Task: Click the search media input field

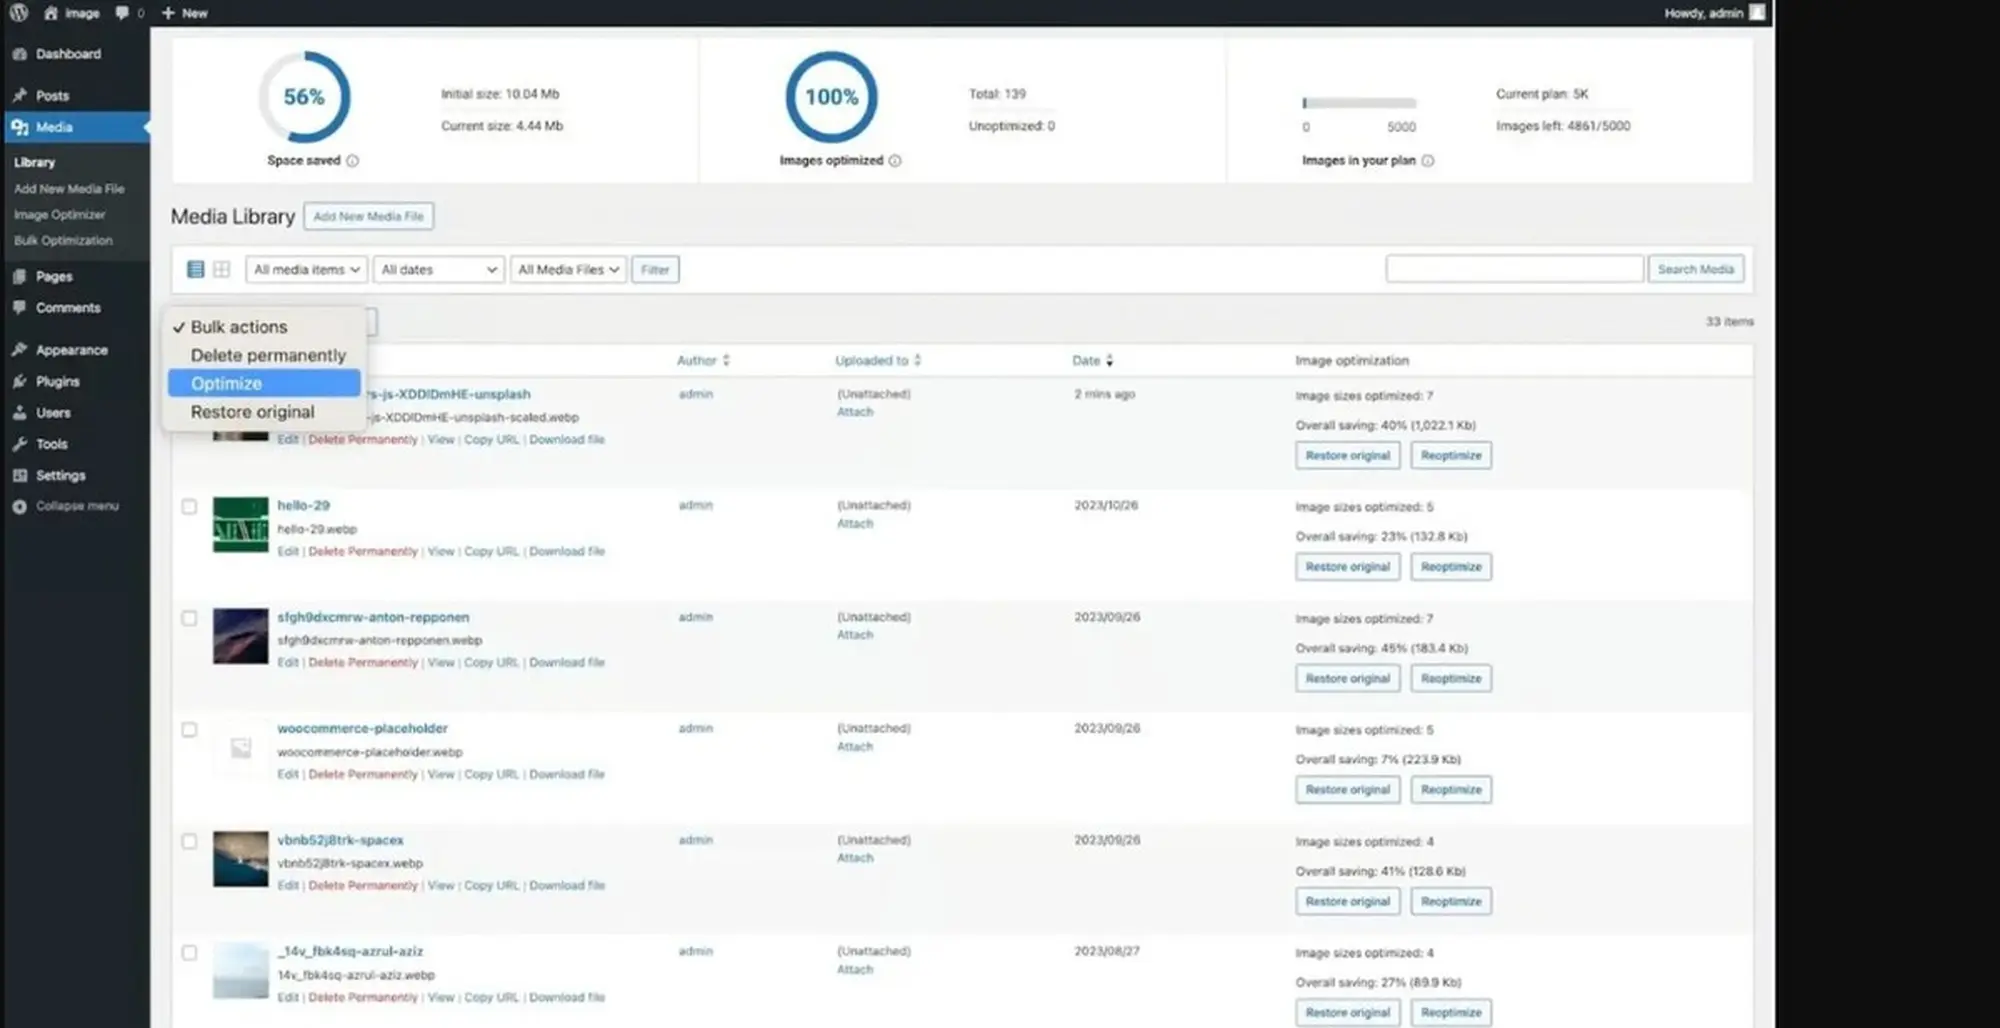Action: point(1514,269)
